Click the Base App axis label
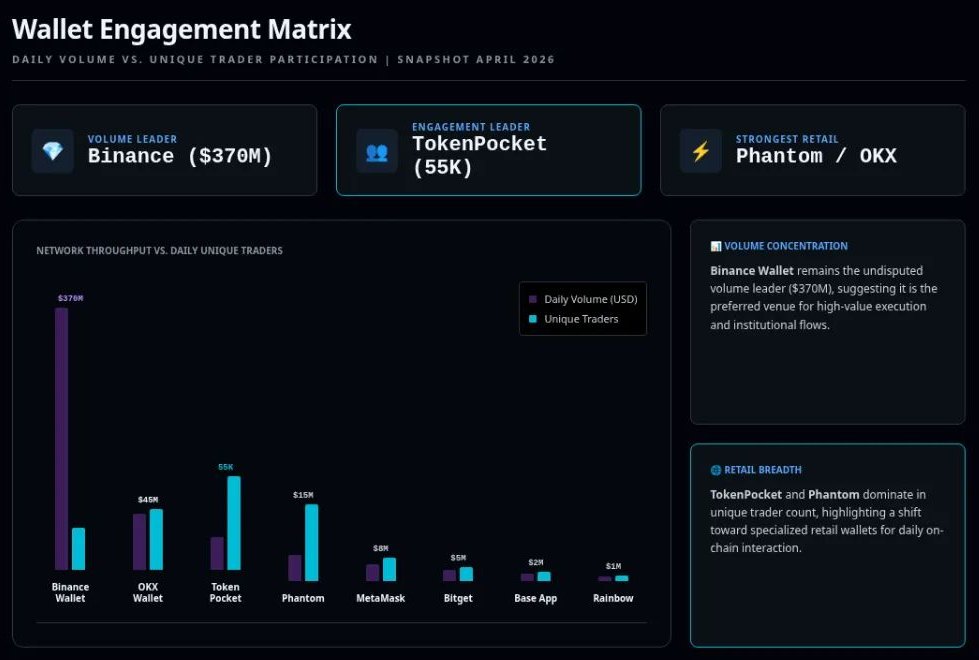Viewport: 979px width, 660px height. pyautogui.click(x=536, y=598)
